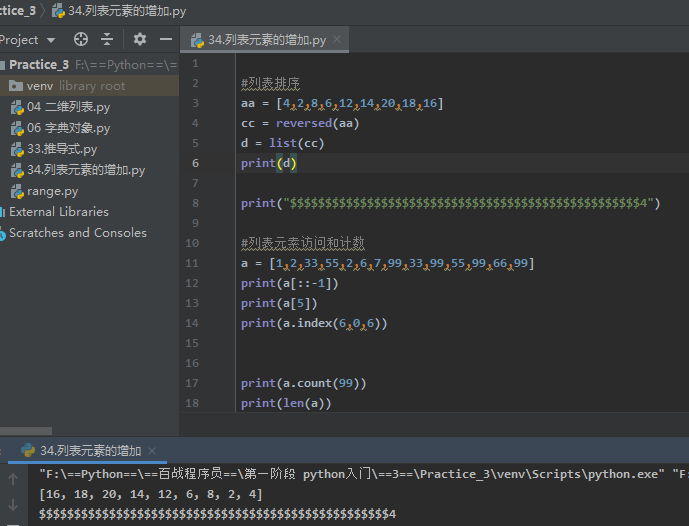This screenshot has height=526, width=689.
Task: Click code line print(a.index(6,0,6))
Action: tap(314, 323)
